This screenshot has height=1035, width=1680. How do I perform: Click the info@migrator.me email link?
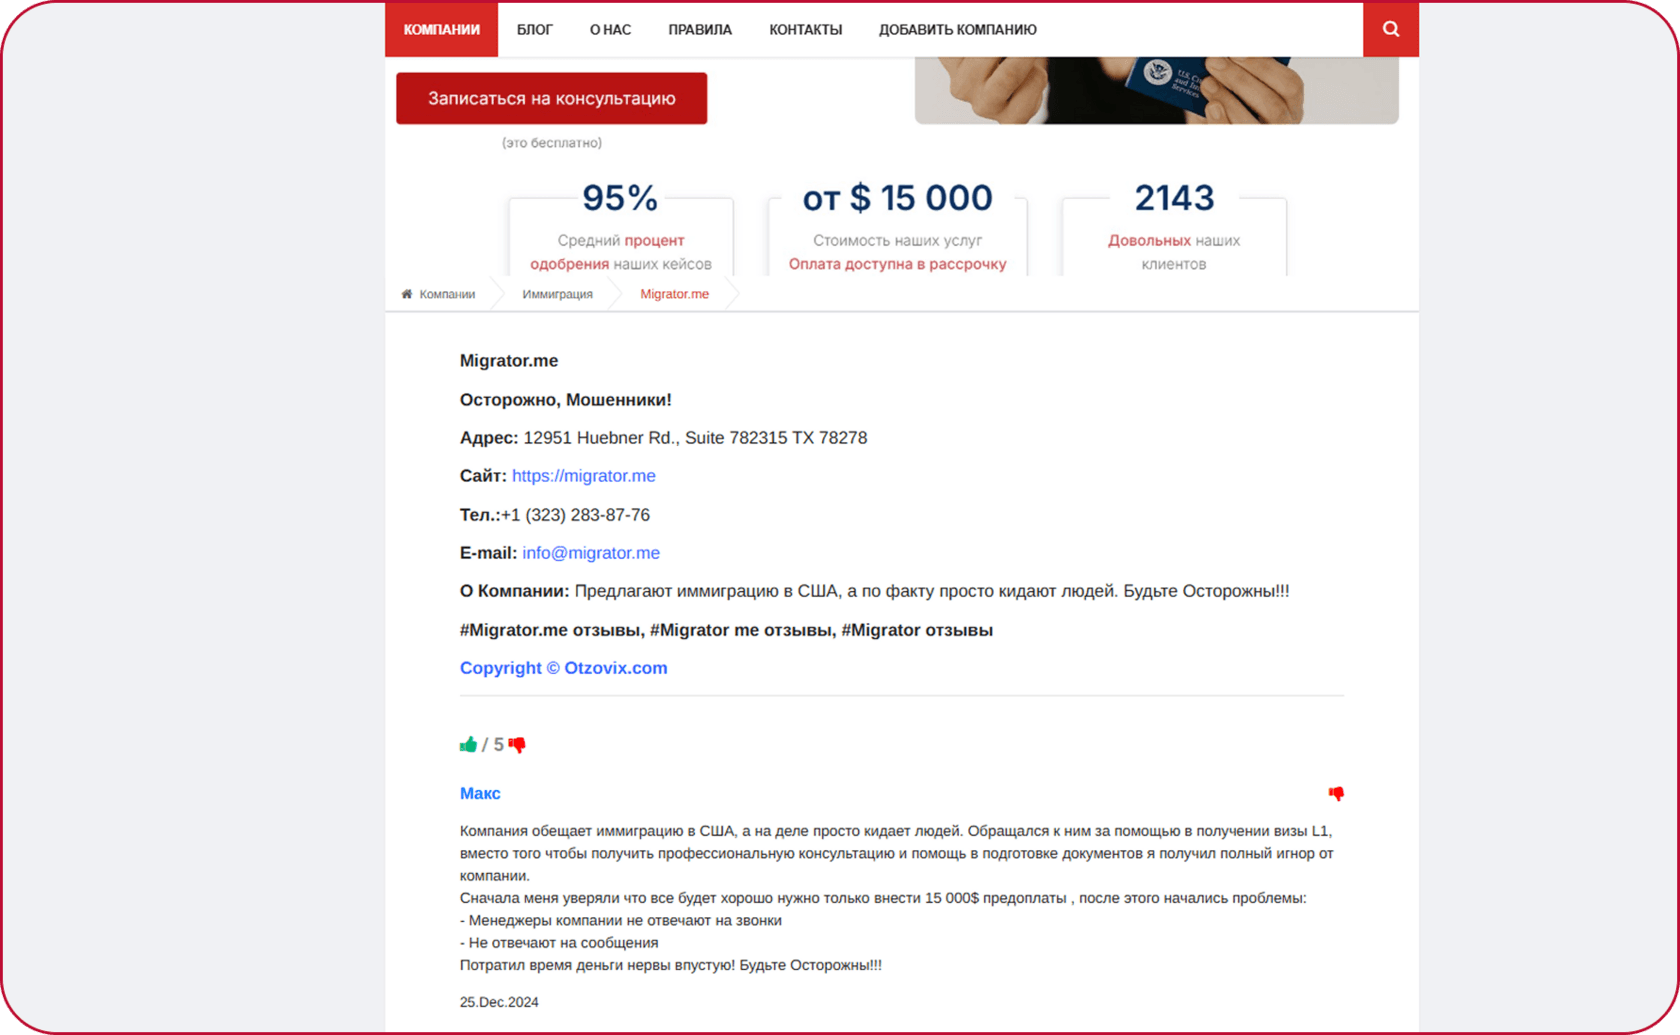pos(591,553)
